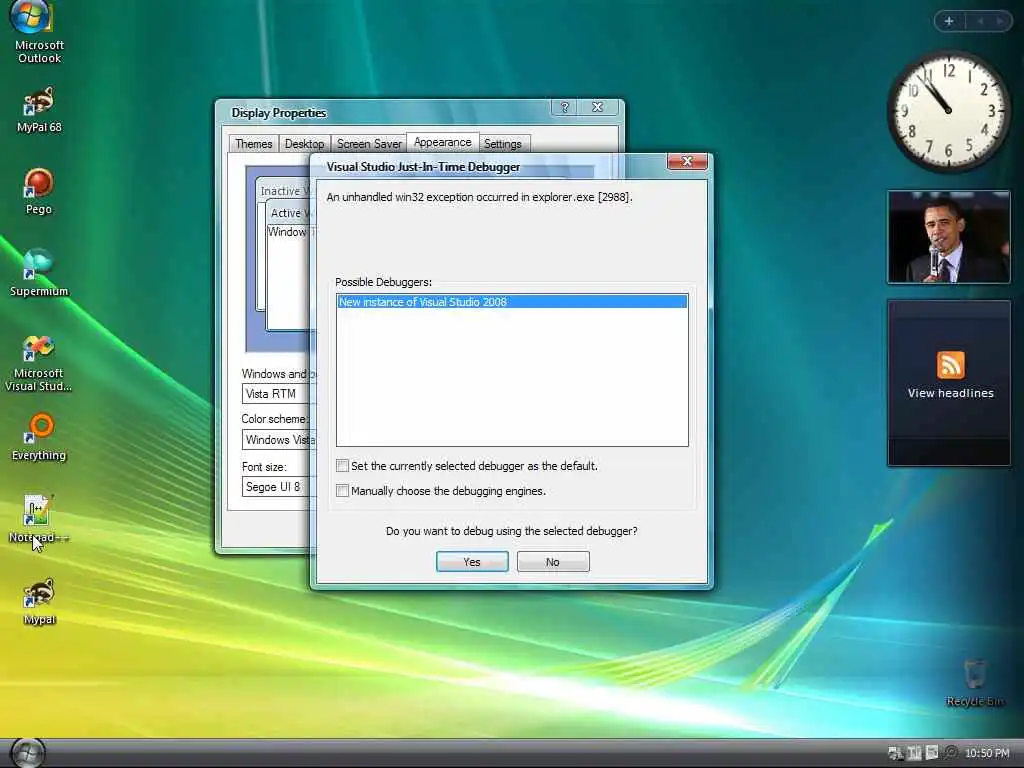Click Yes to debug explorer.exe
The height and width of the screenshot is (768, 1024).
pos(472,562)
